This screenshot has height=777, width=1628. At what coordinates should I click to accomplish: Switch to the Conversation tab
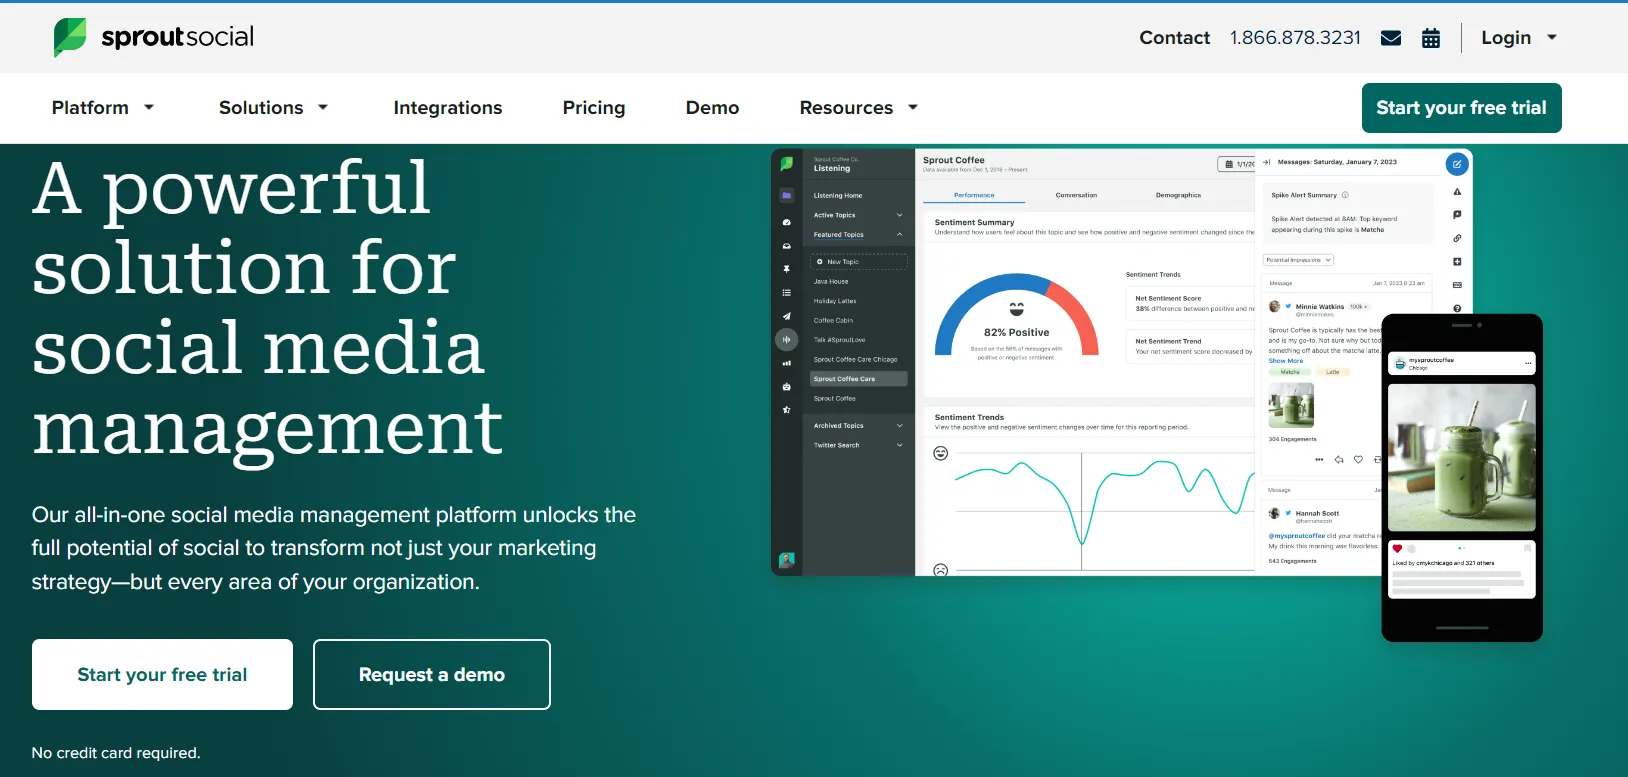pos(1076,196)
